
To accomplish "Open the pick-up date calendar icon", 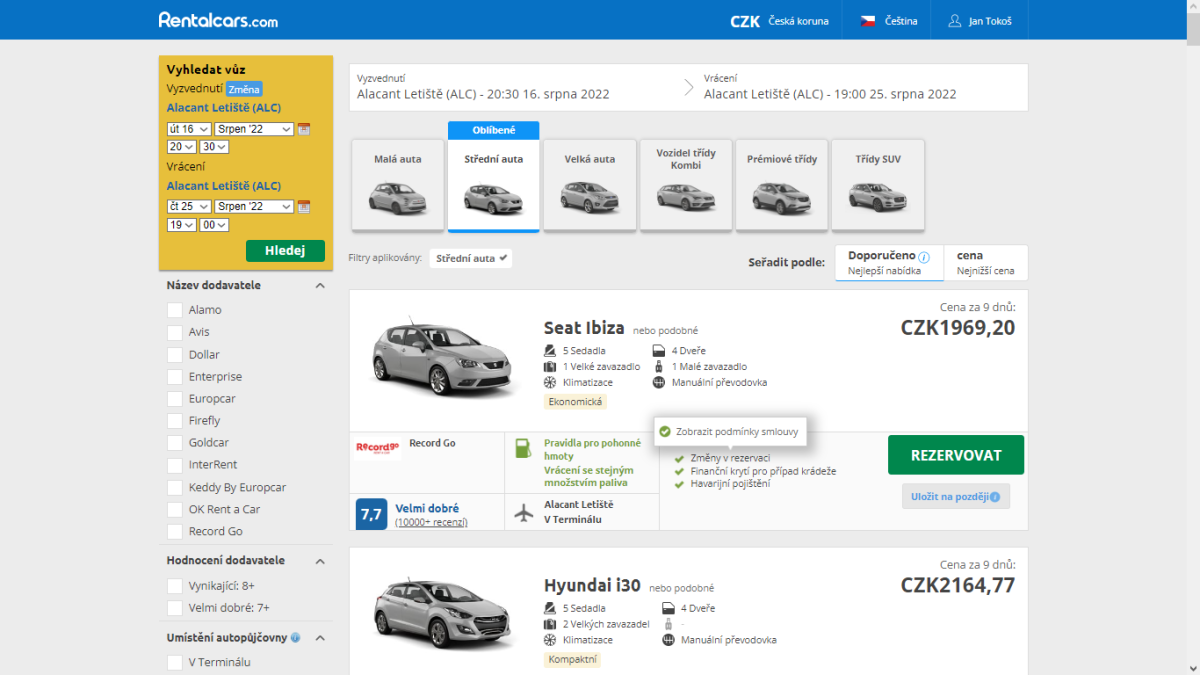I will point(304,129).
